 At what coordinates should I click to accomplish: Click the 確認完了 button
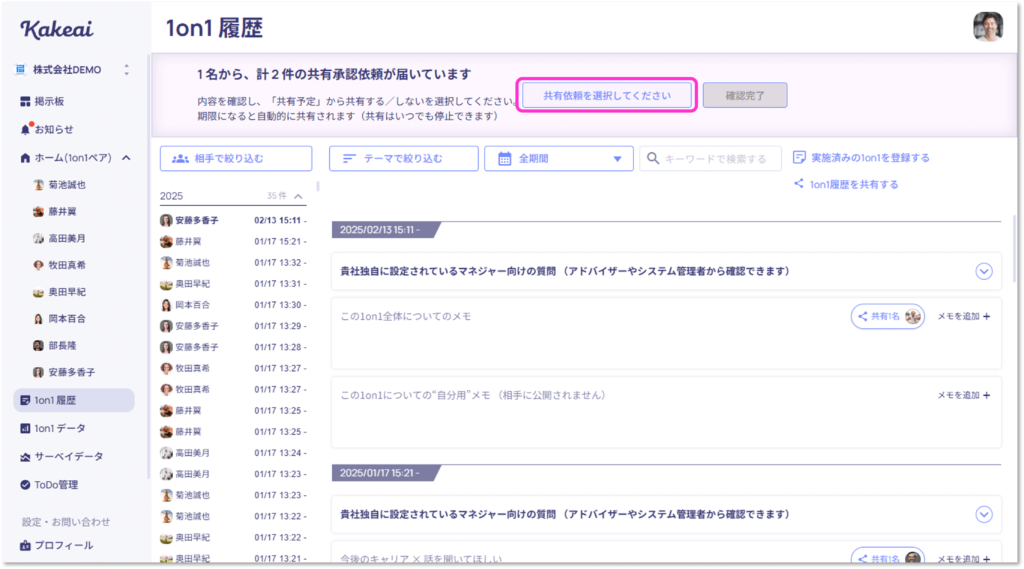point(745,95)
